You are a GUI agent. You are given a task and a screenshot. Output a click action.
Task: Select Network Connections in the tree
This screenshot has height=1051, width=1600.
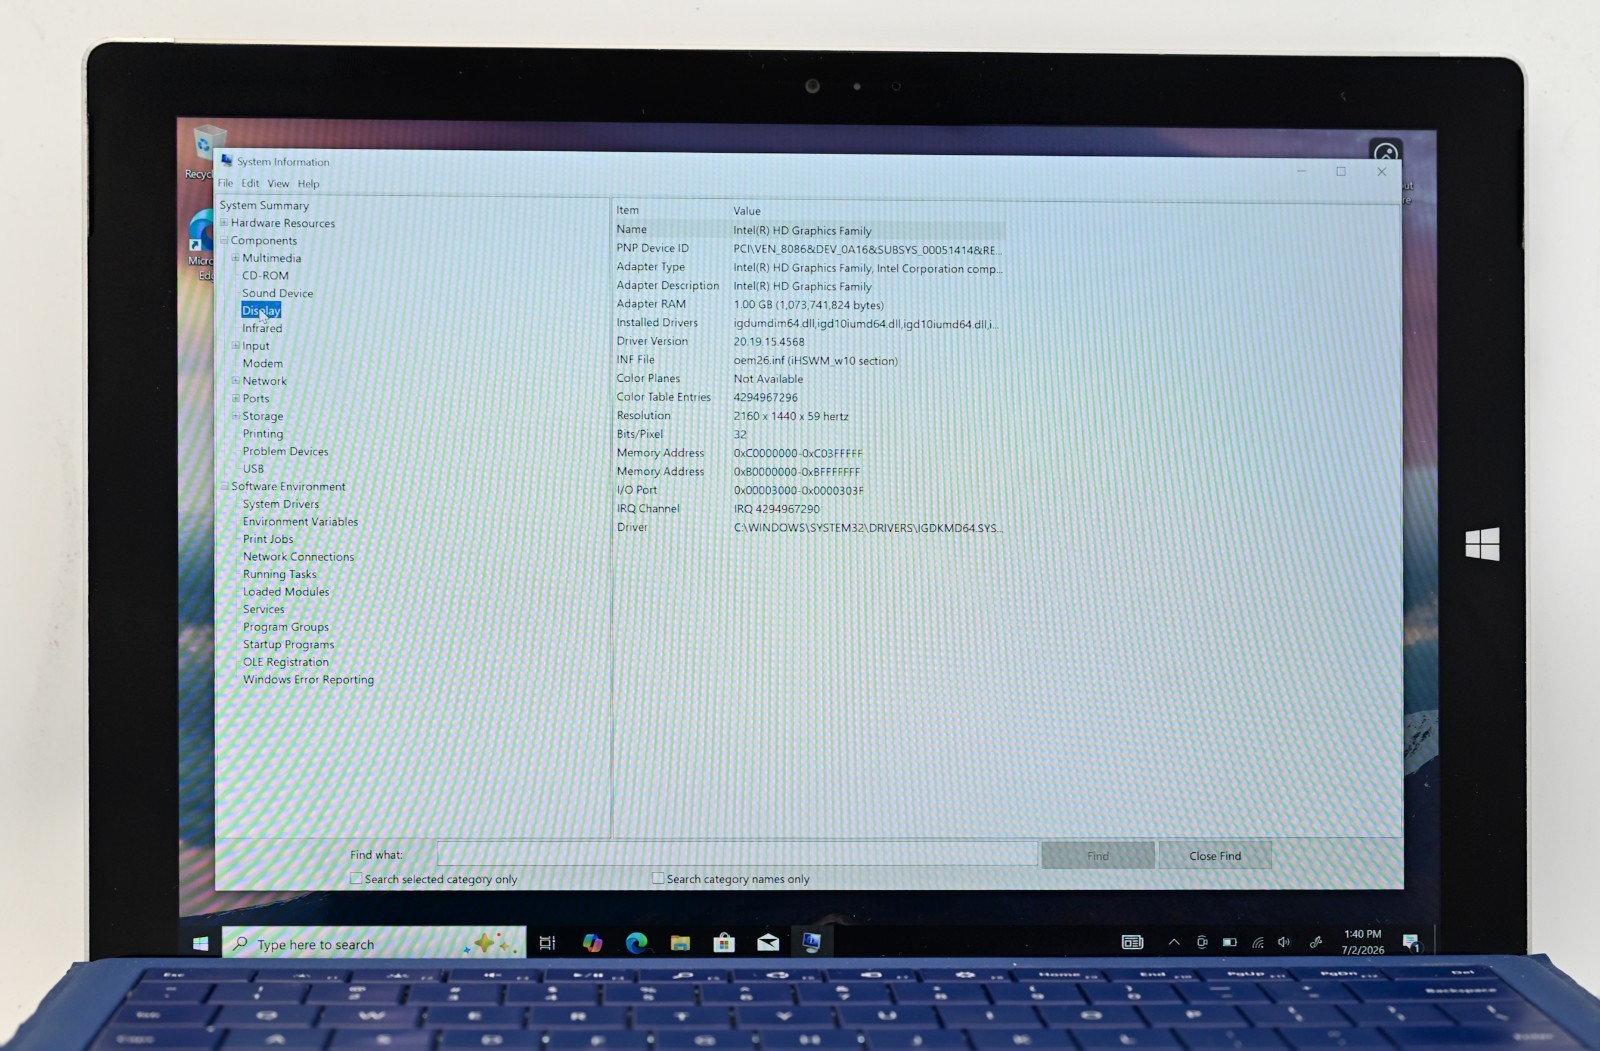[x=298, y=557]
